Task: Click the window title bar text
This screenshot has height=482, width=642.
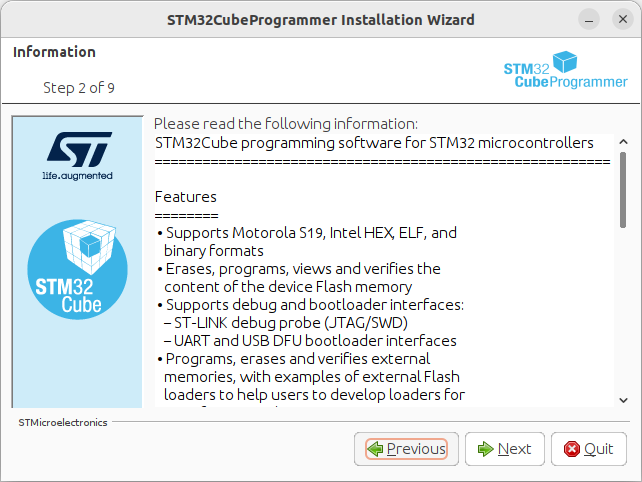Action: [321, 20]
